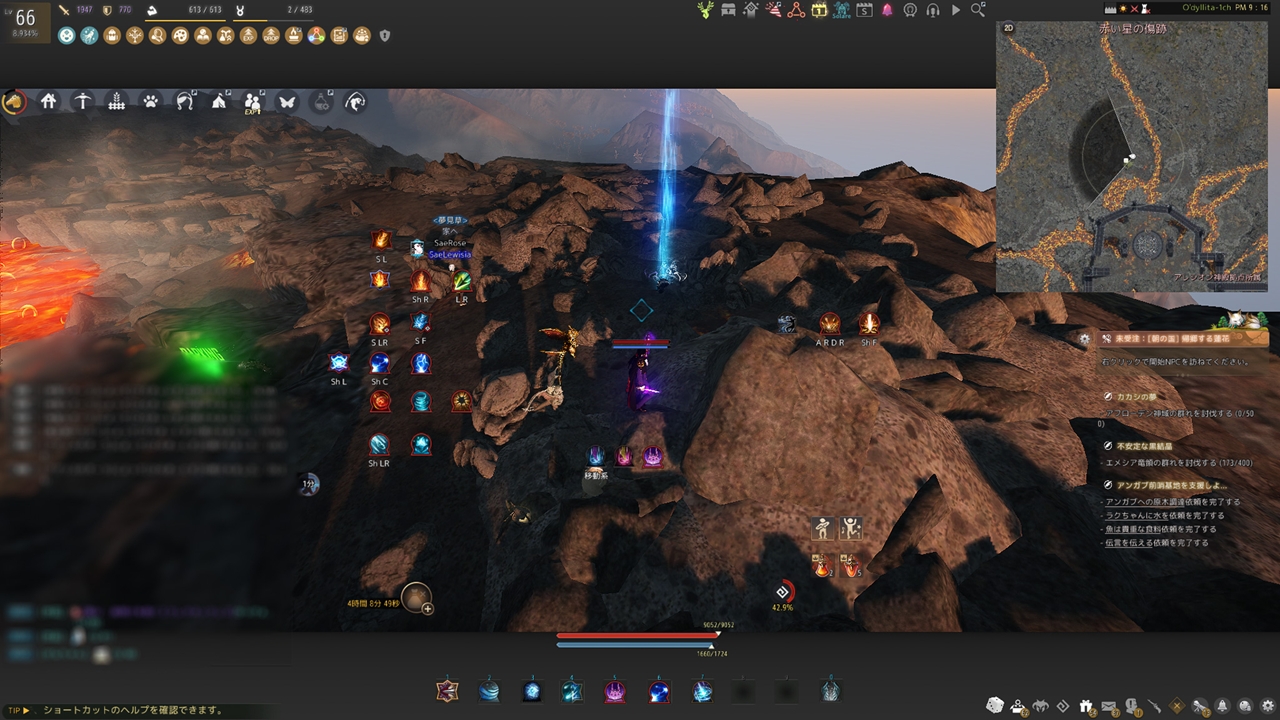Click the S L skill guide icon
Viewport: 1280px width, 720px height.
click(381, 240)
